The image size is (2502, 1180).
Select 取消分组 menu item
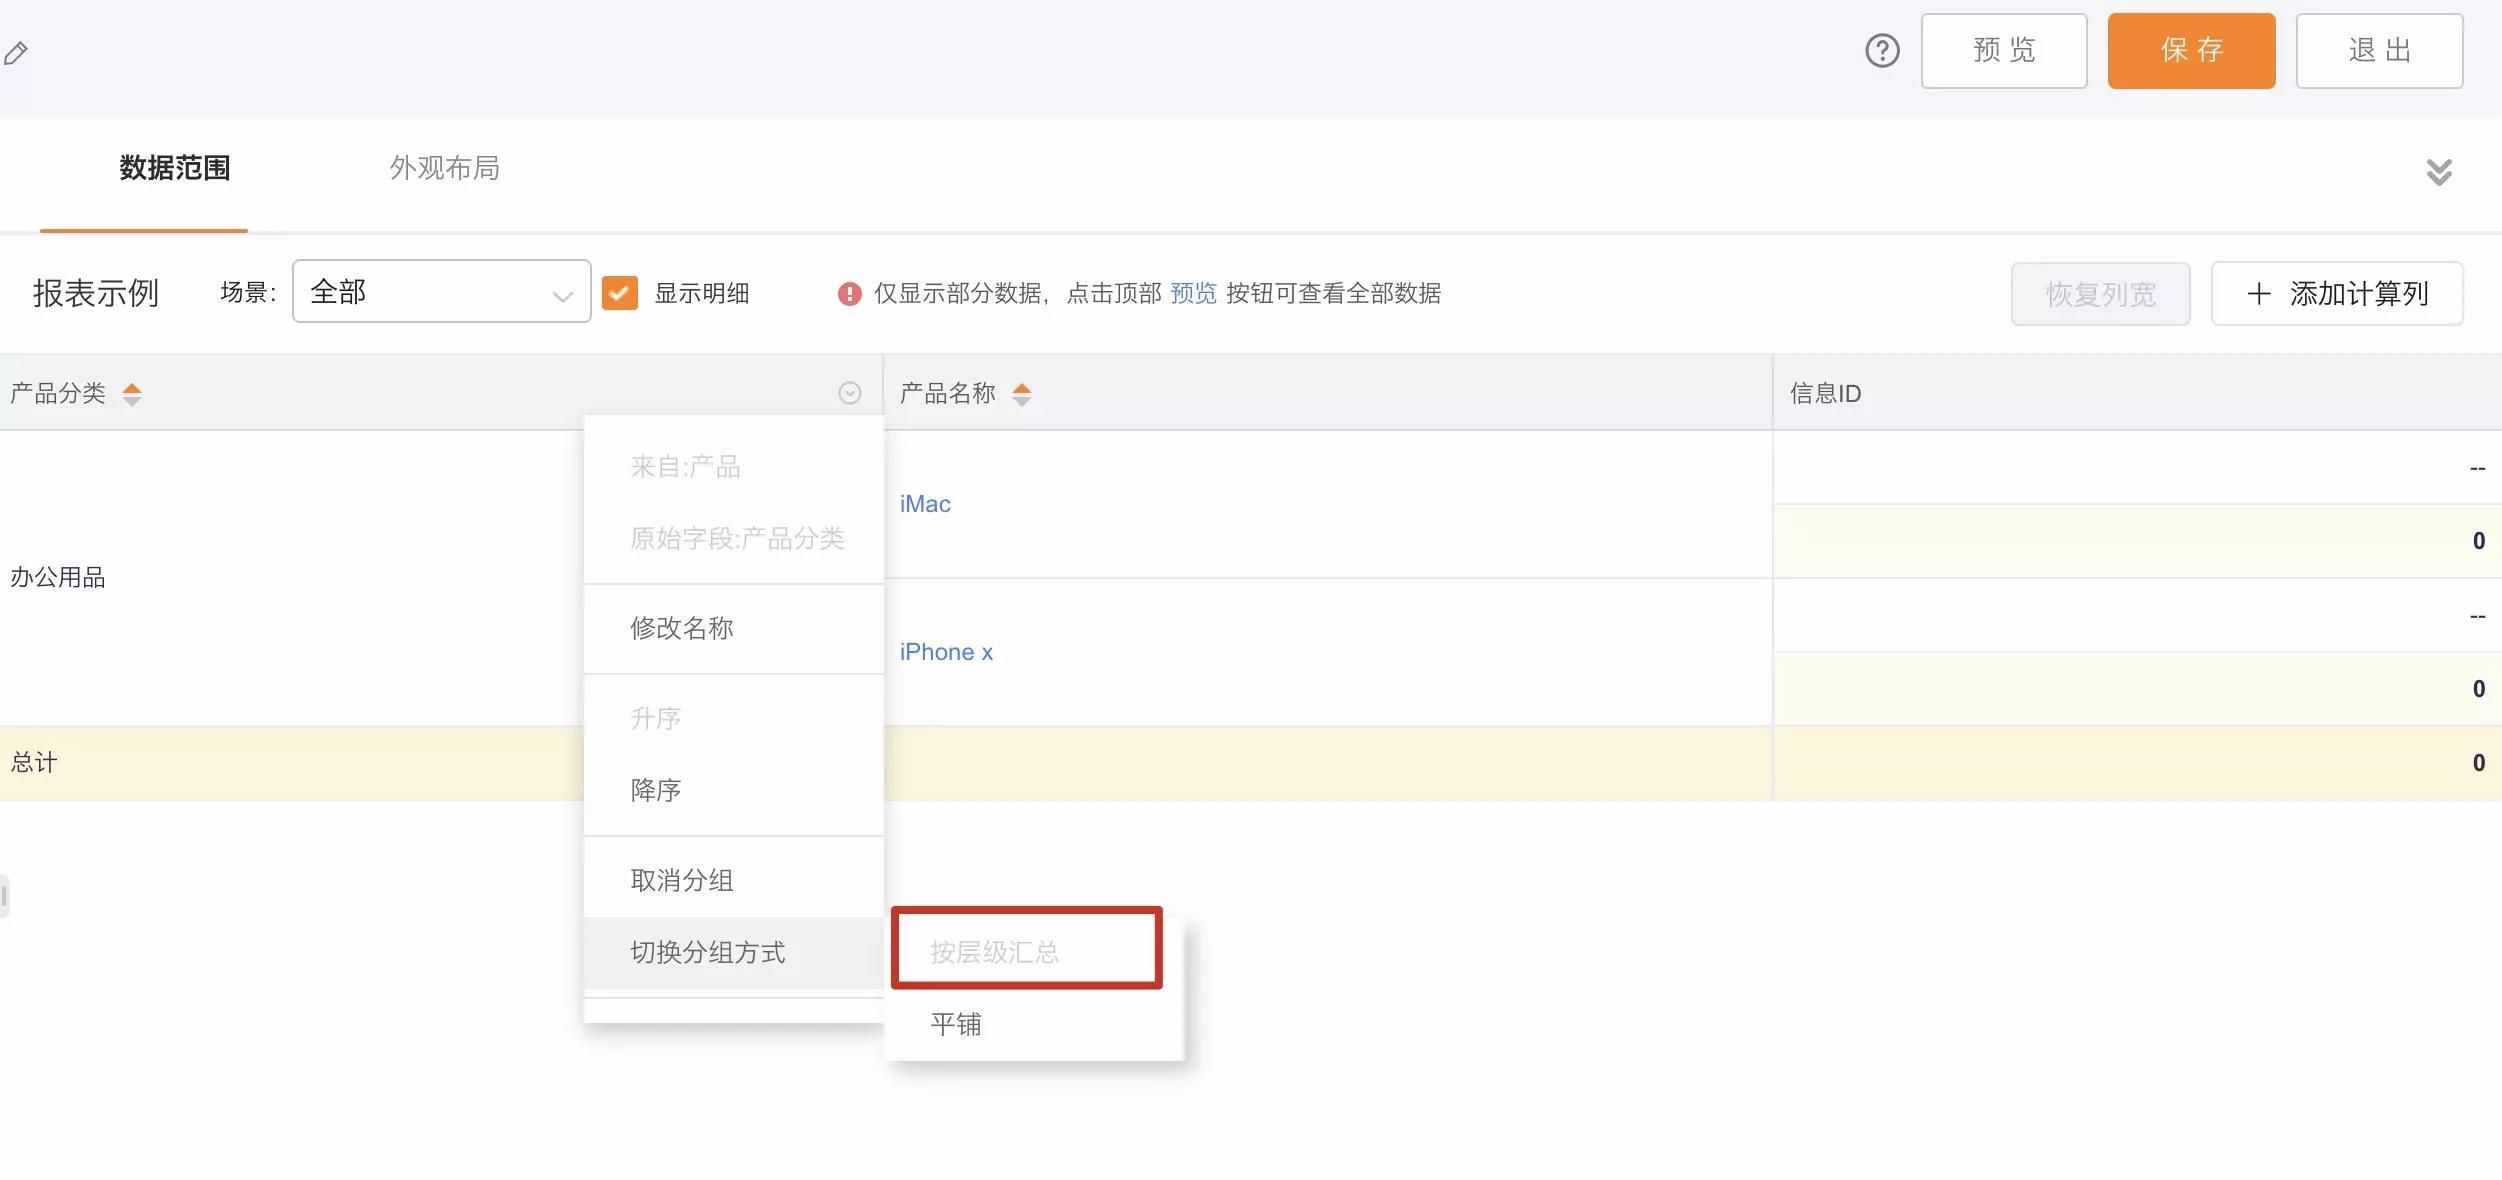pos(734,880)
